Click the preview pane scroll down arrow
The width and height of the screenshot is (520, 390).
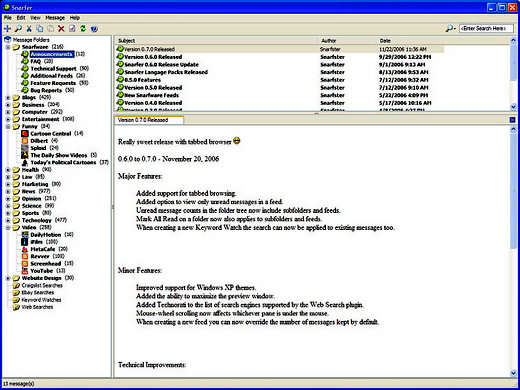pyautogui.click(x=513, y=373)
